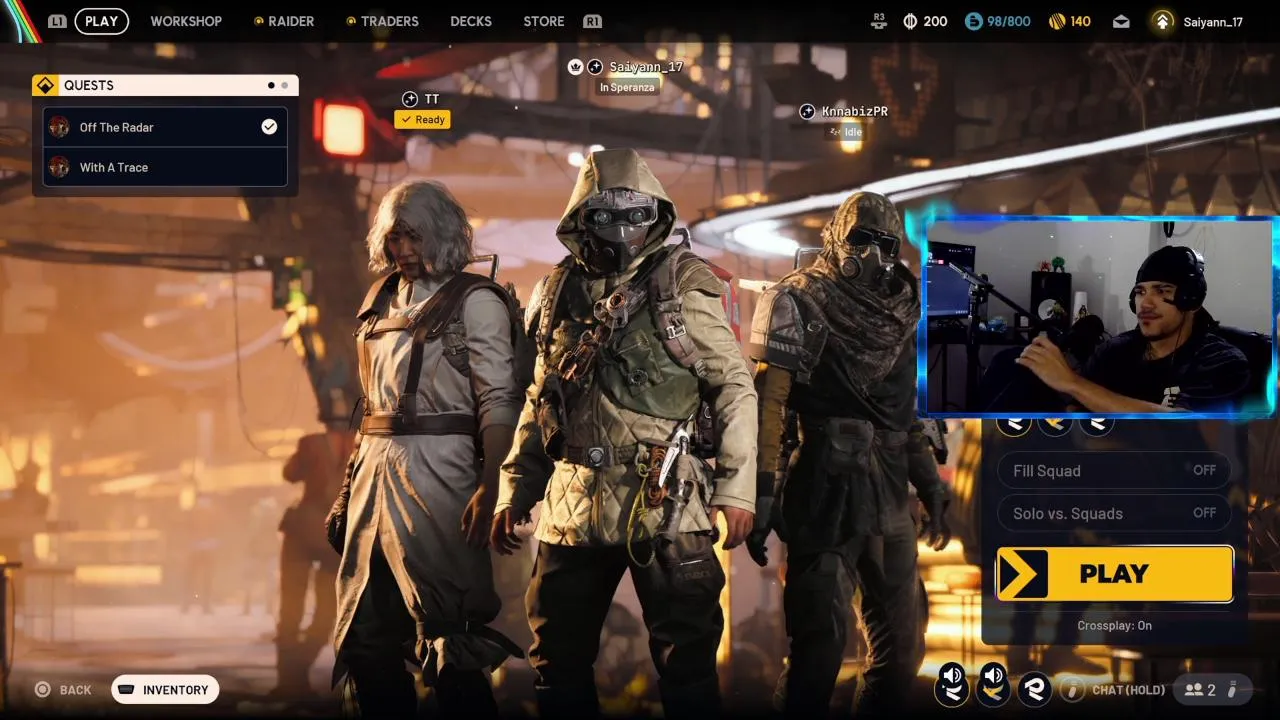
Task: Click the third squad emblem icon at bottom
Action: (1035, 689)
